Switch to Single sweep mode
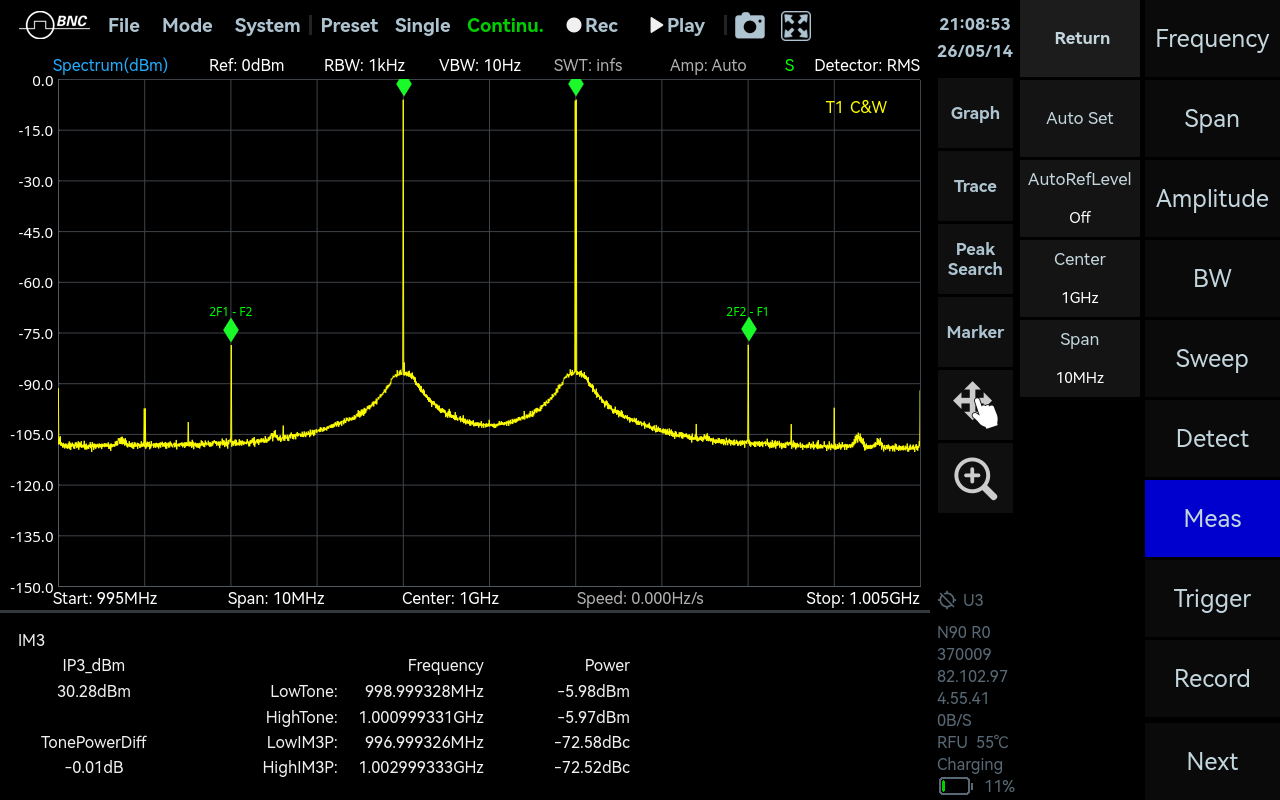Screen dimensions: 1280x800 422,26
